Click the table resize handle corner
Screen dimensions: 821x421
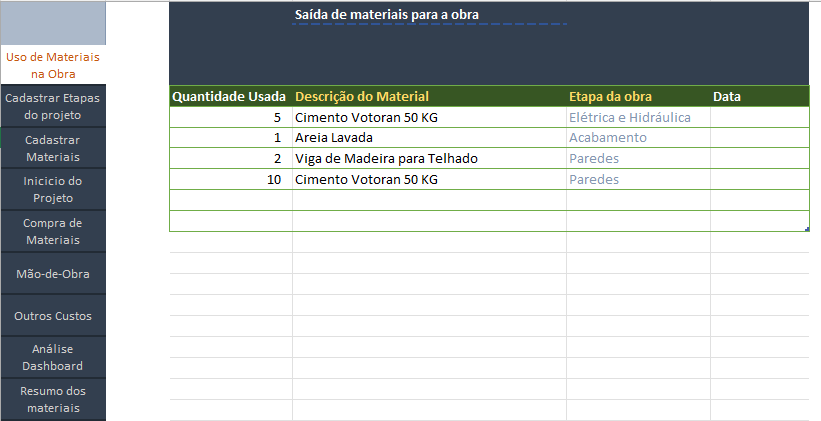[807, 229]
